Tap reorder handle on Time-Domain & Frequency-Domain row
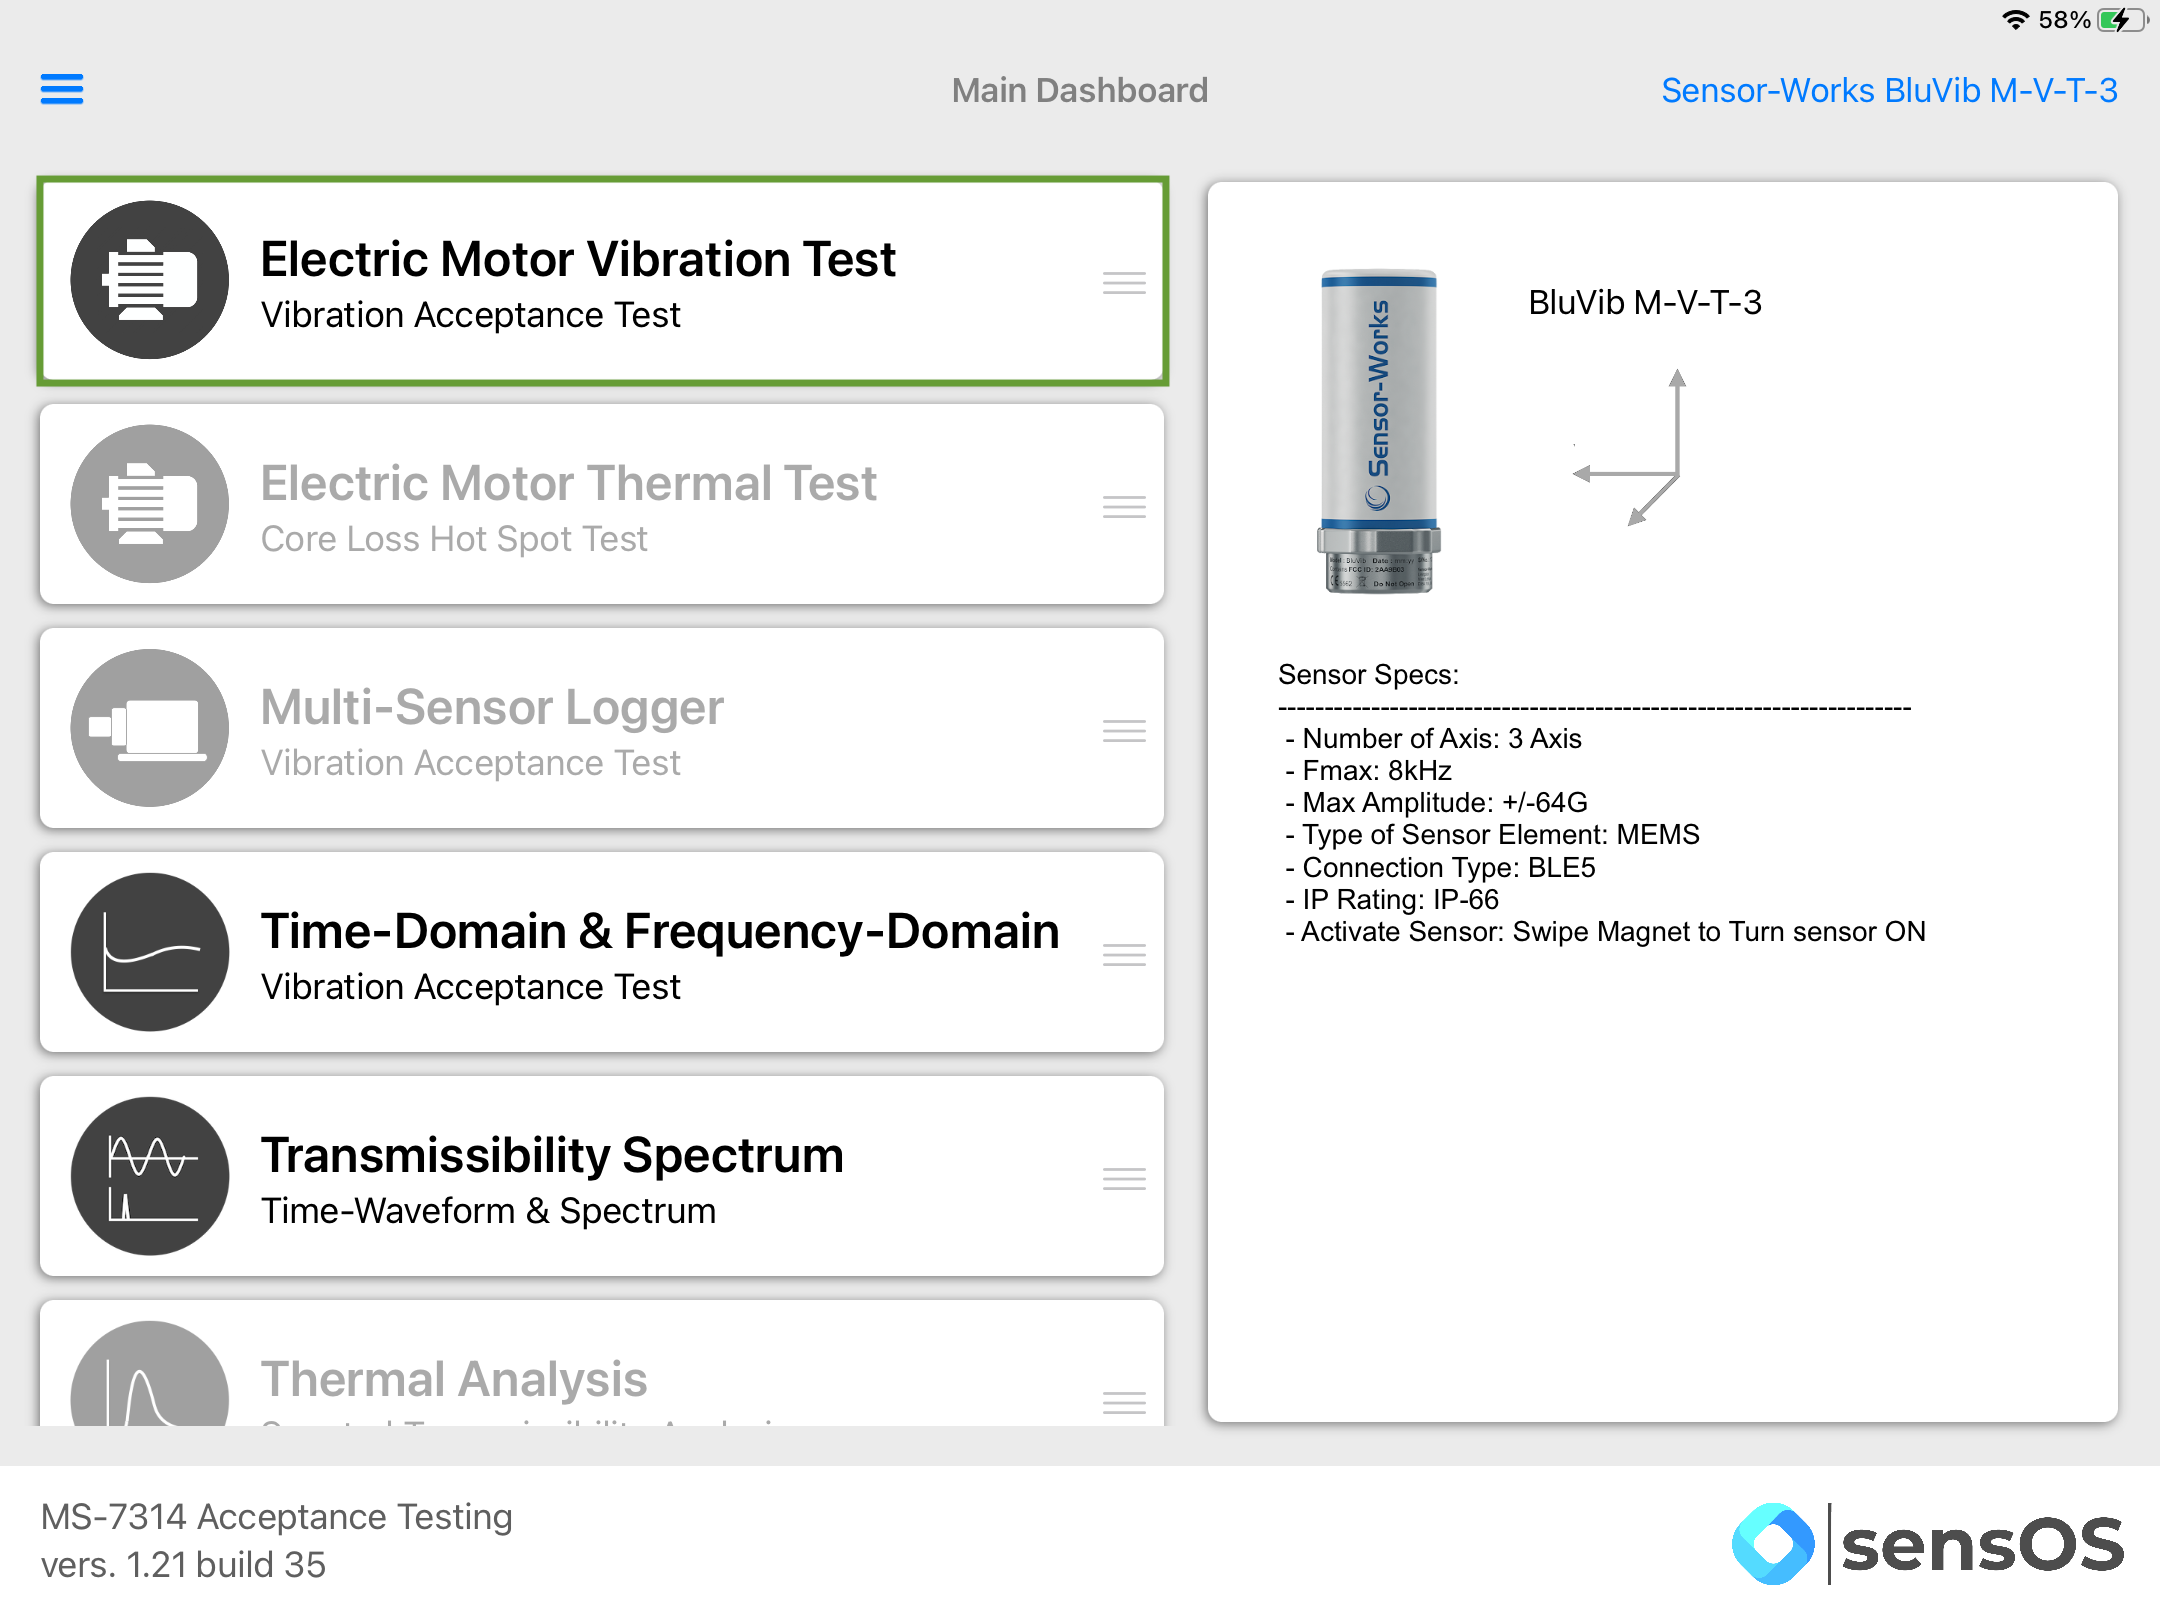Screen dimensions: 2160x1620 [1124, 955]
